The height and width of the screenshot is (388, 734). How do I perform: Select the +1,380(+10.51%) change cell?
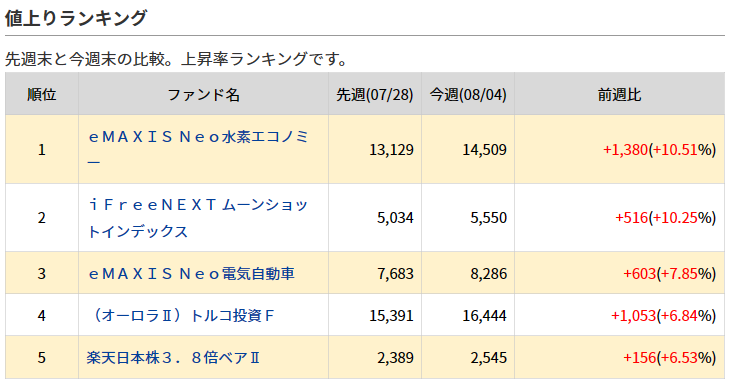(x=619, y=149)
